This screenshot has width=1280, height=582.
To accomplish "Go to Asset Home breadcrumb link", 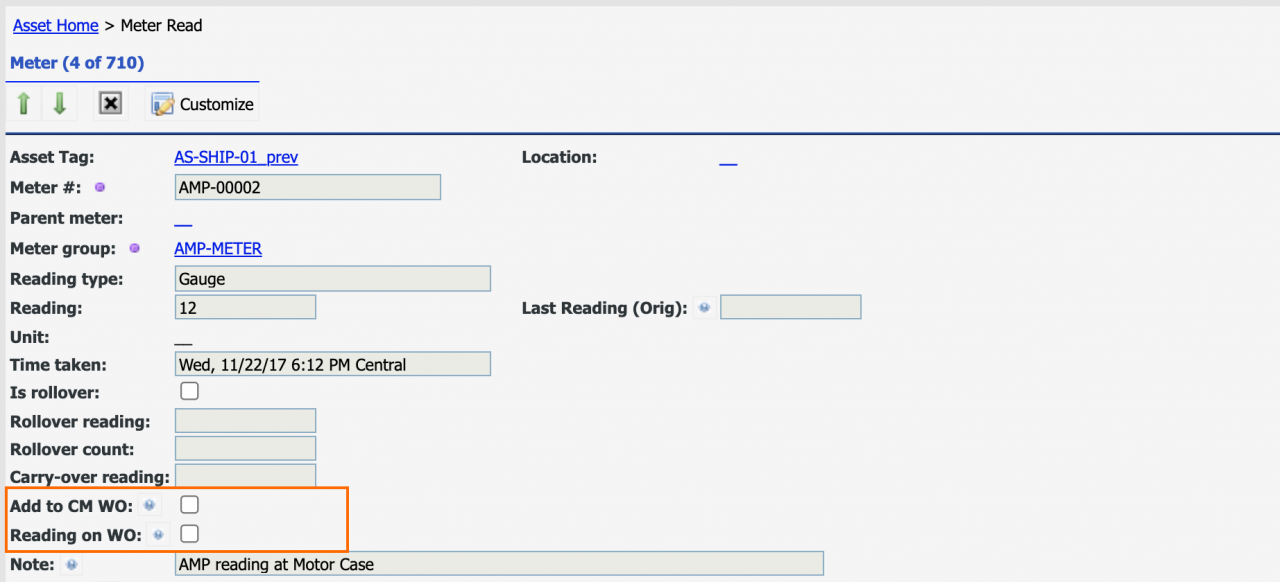I will 56,25.
